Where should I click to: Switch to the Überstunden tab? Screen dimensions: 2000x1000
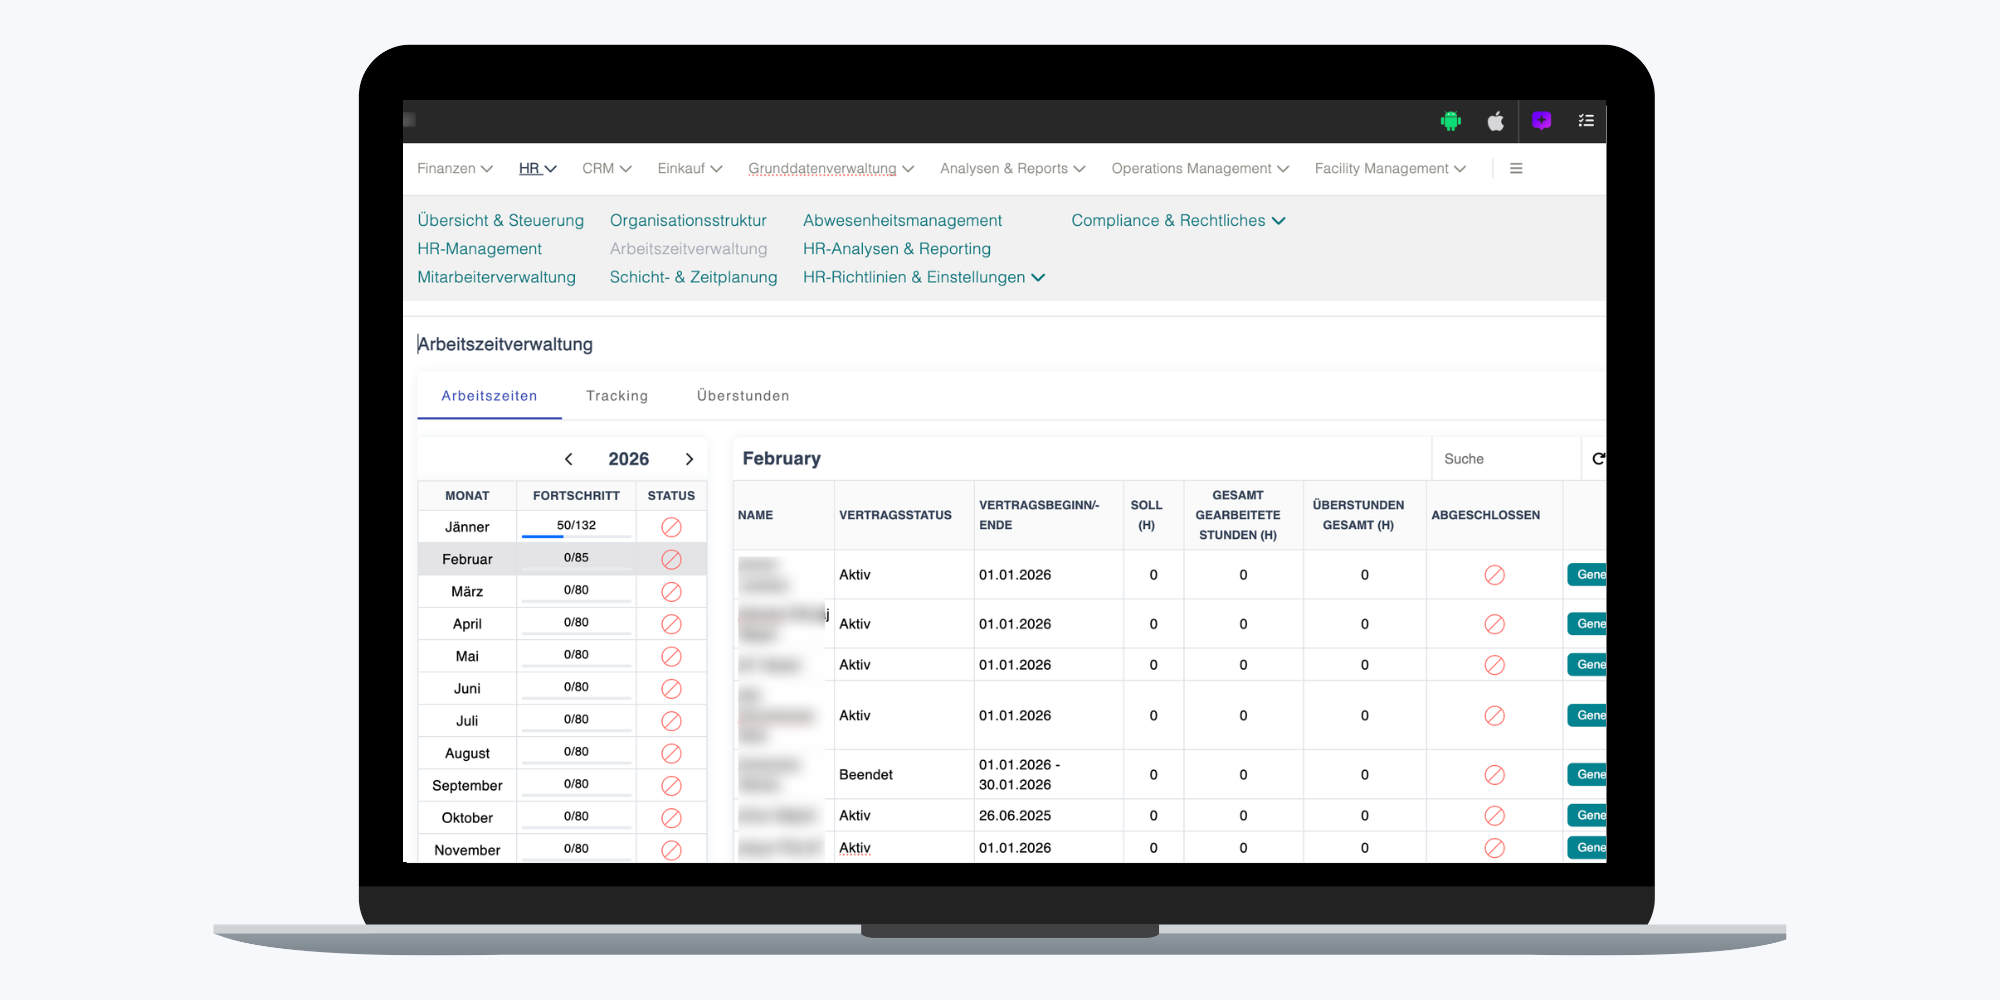[743, 396]
